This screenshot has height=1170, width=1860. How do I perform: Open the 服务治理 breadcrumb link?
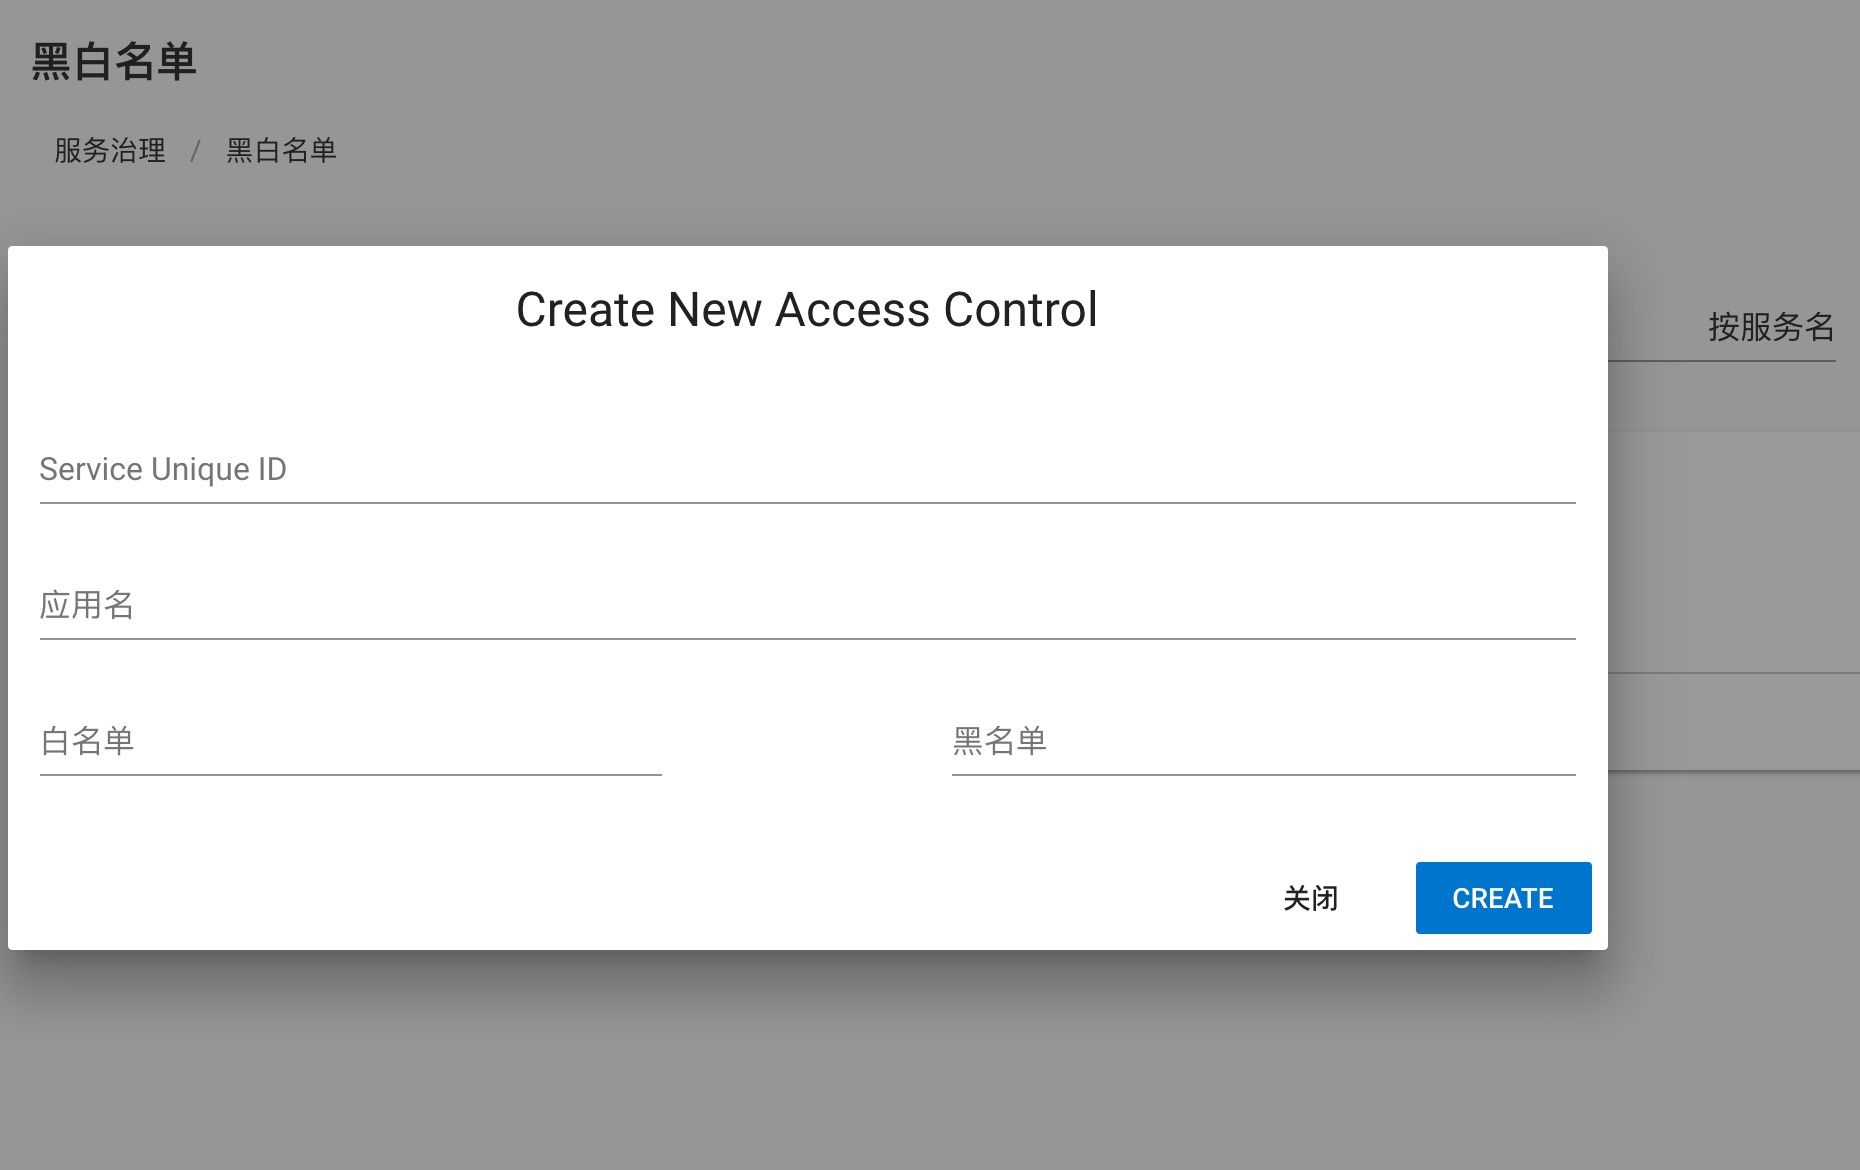pyautogui.click(x=110, y=151)
